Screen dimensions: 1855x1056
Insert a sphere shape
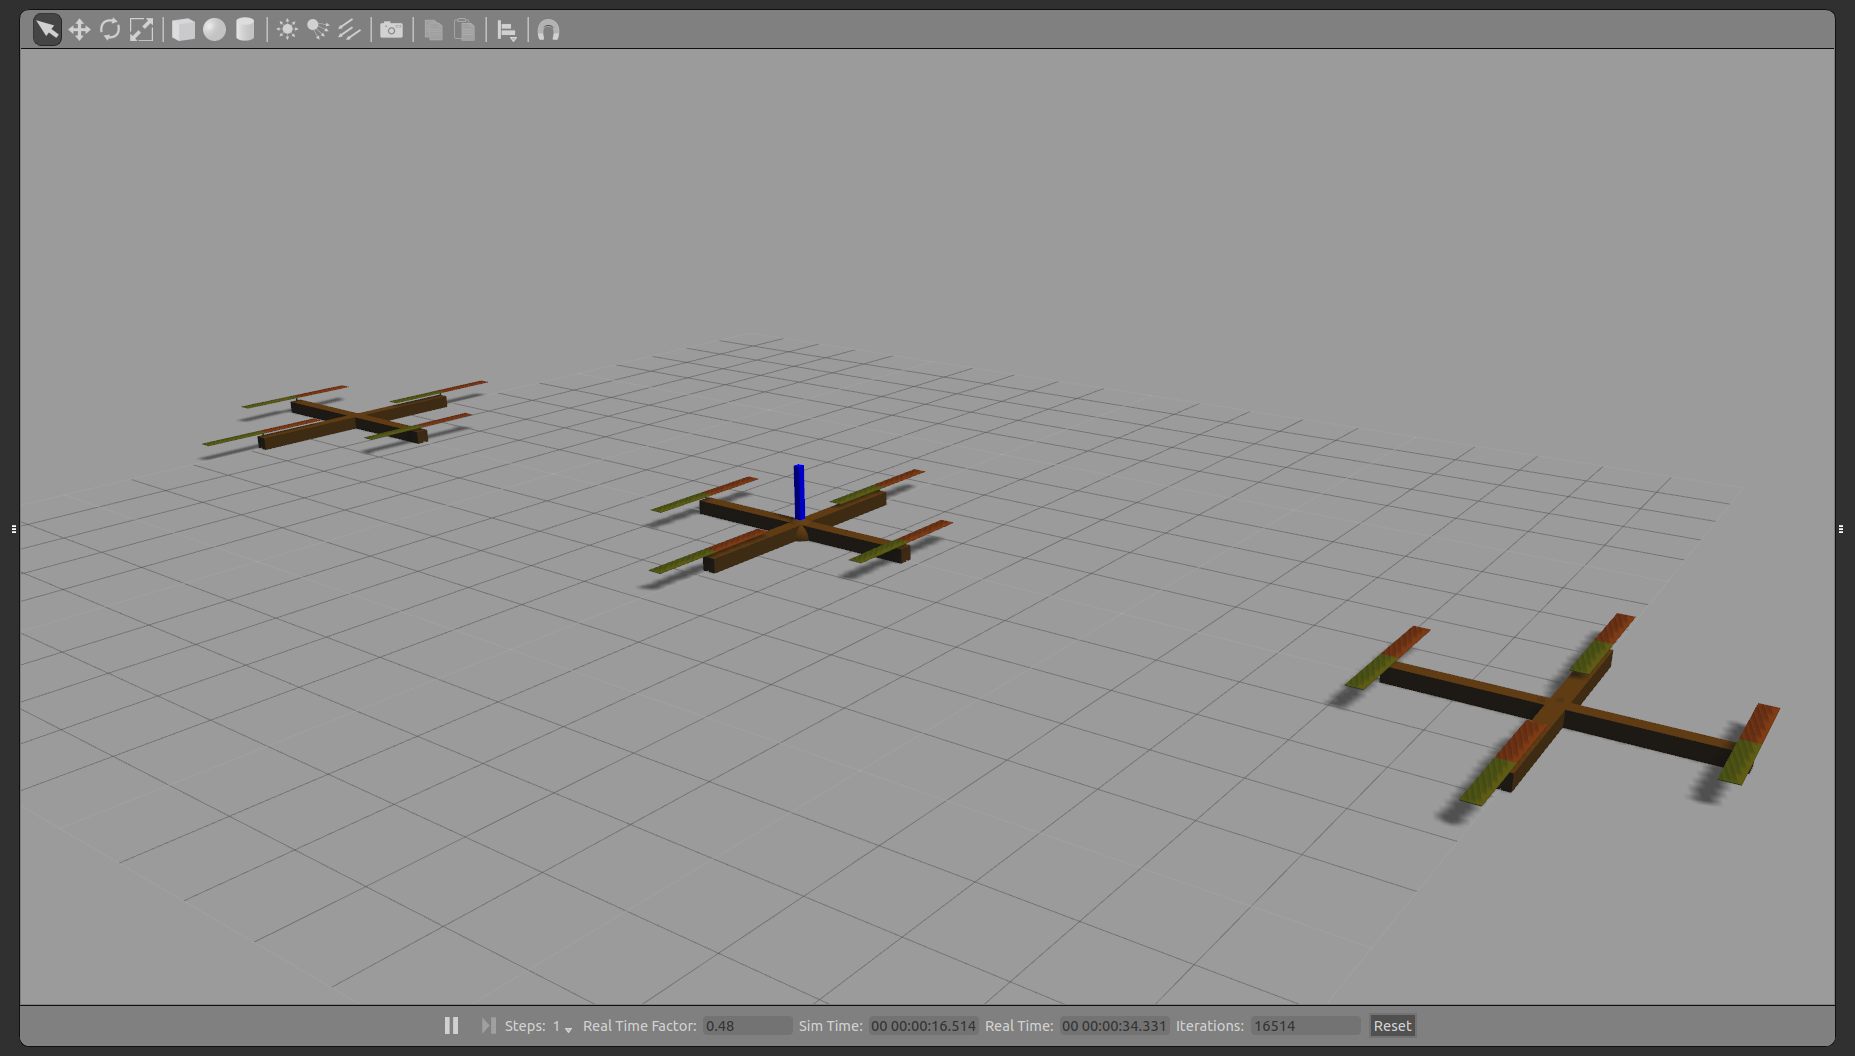tap(214, 30)
